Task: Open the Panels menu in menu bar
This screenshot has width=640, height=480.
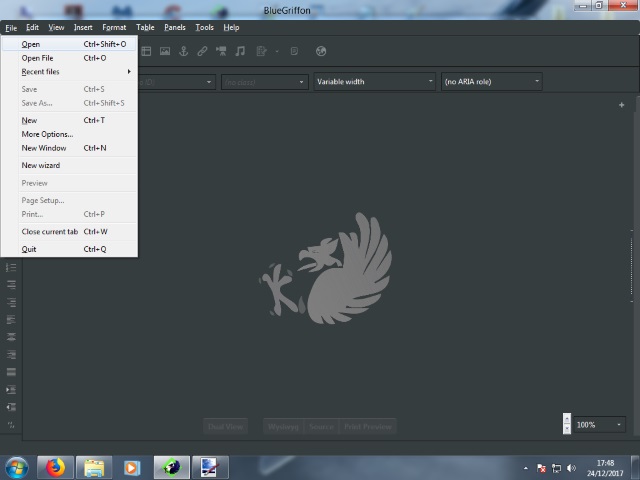Action: point(175,27)
